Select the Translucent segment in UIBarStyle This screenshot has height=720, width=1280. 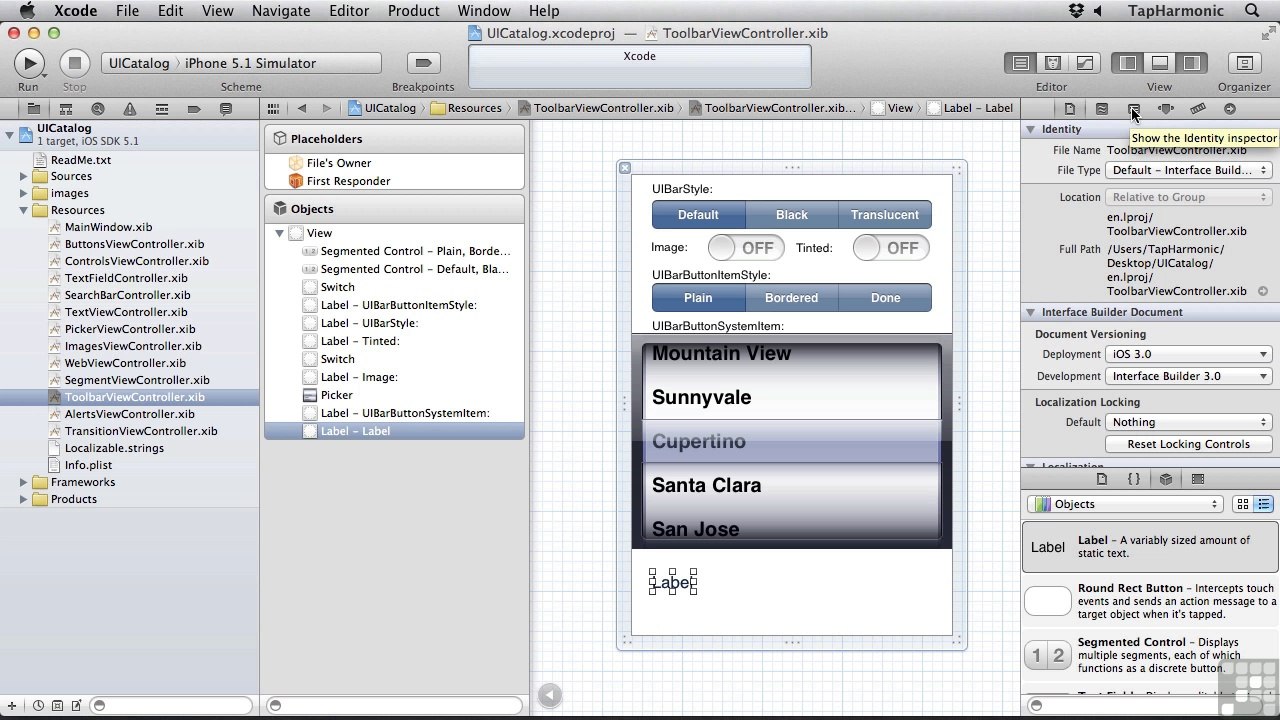[x=885, y=215]
